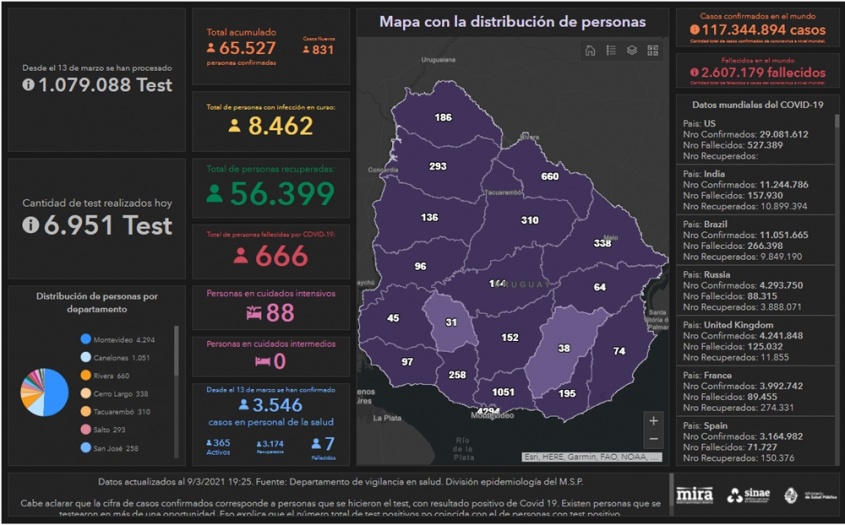
Task: Zoom in on the map
Action: [653, 421]
